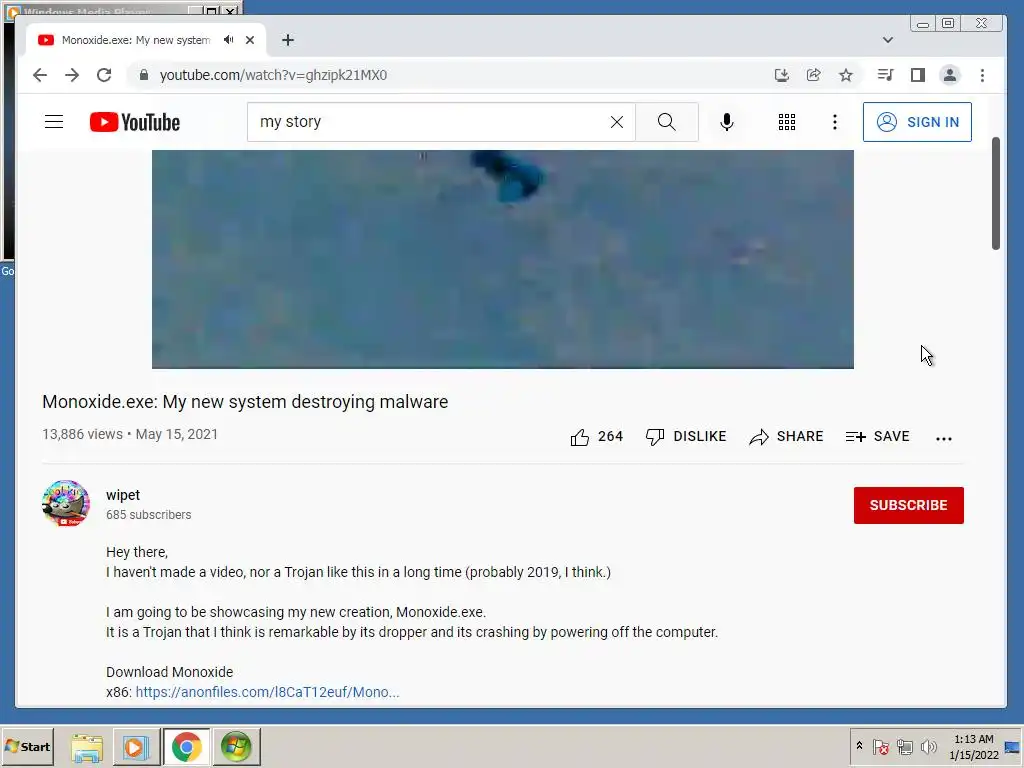Click the video title text
Screen dimensions: 1024x768
tap(245, 402)
